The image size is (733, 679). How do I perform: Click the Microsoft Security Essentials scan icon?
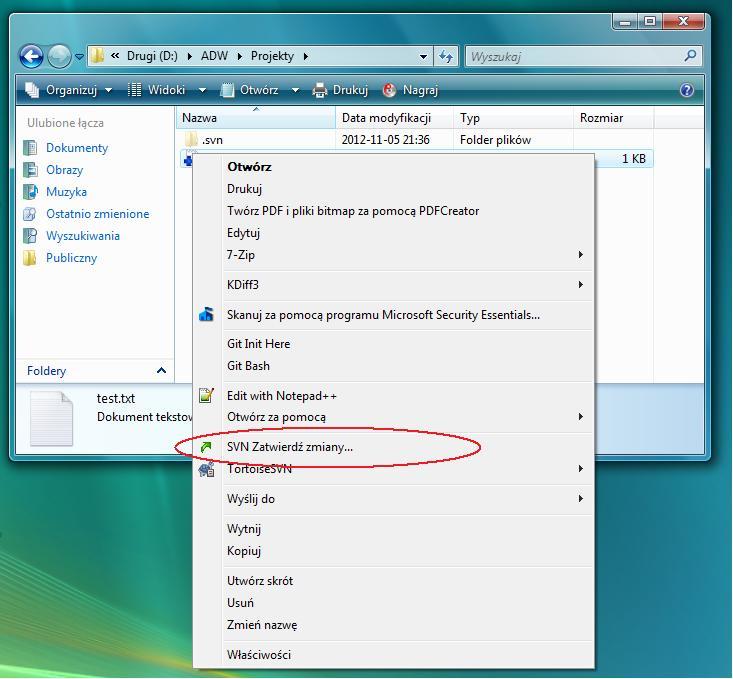pos(207,315)
